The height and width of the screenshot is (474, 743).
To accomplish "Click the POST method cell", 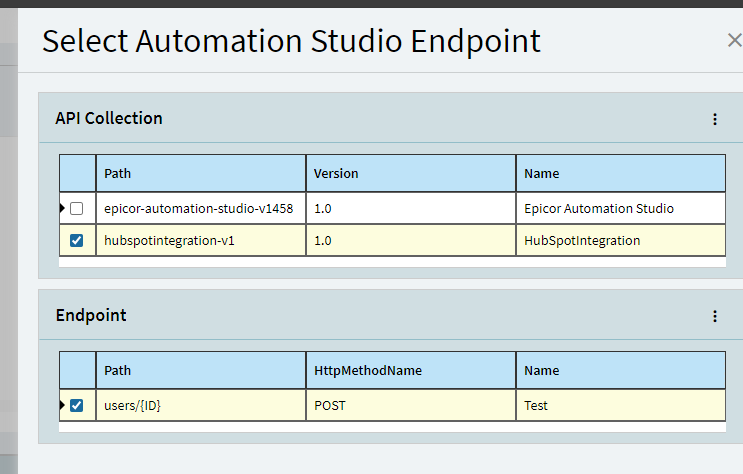I will tap(411, 406).
